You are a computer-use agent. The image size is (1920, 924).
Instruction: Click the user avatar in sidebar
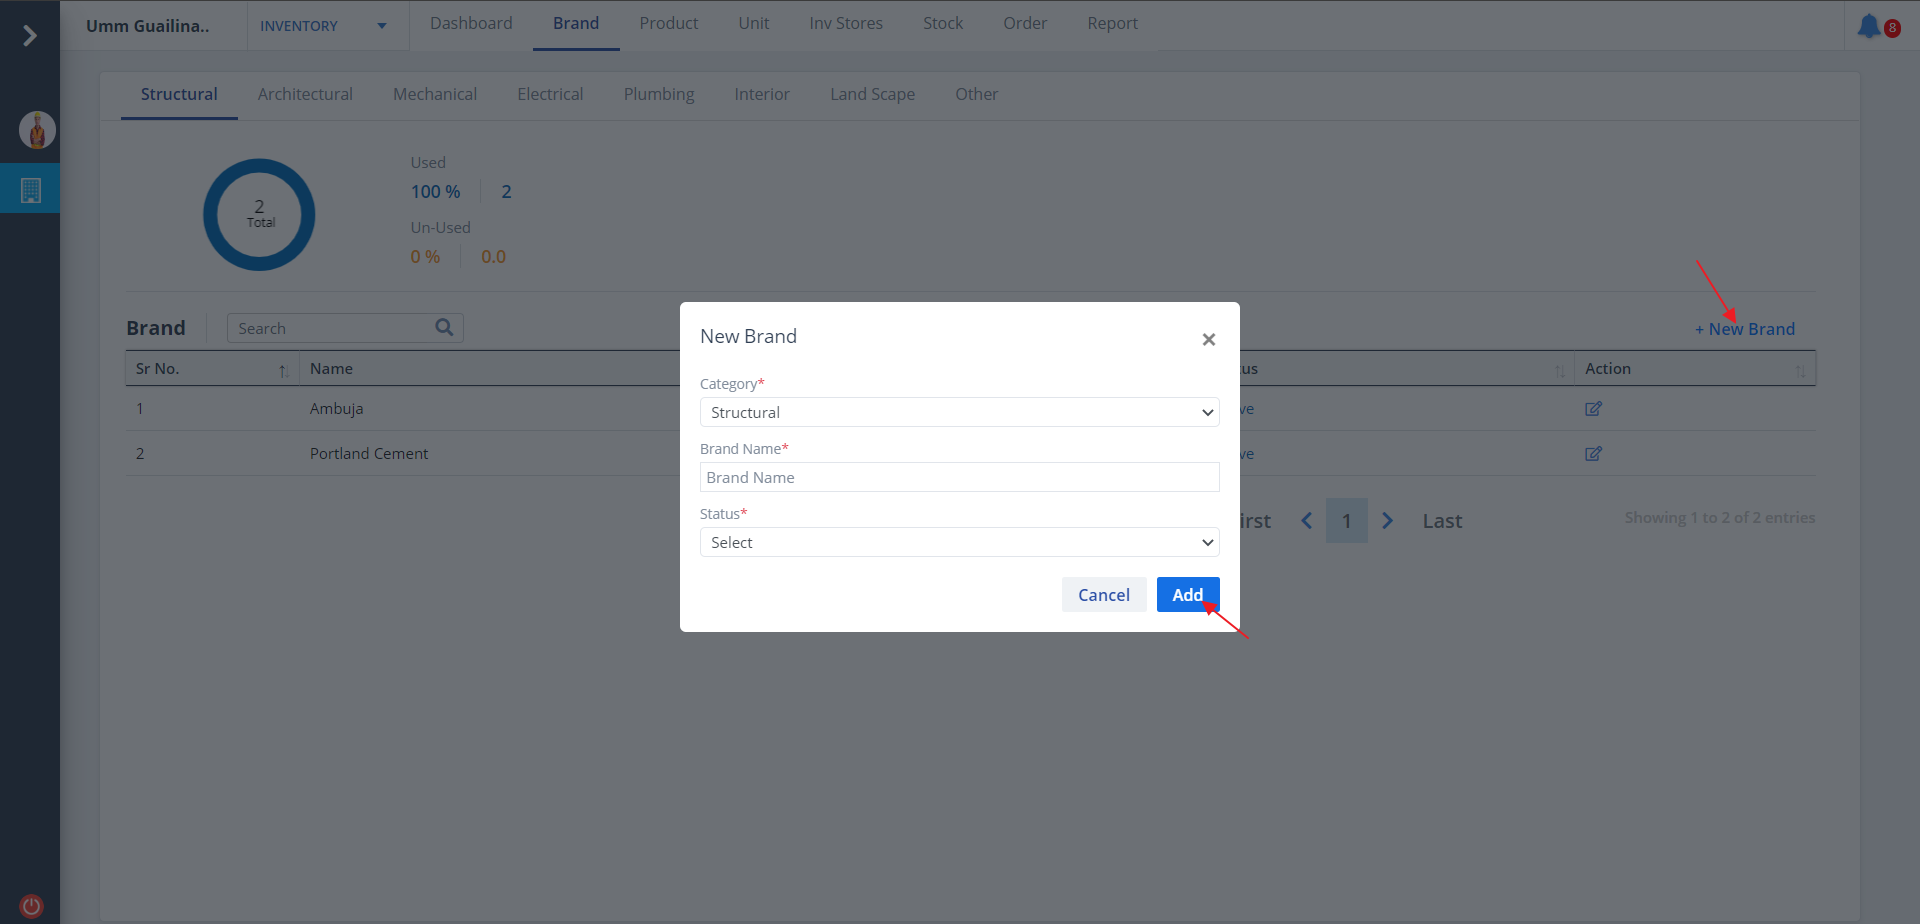[x=37, y=130]
